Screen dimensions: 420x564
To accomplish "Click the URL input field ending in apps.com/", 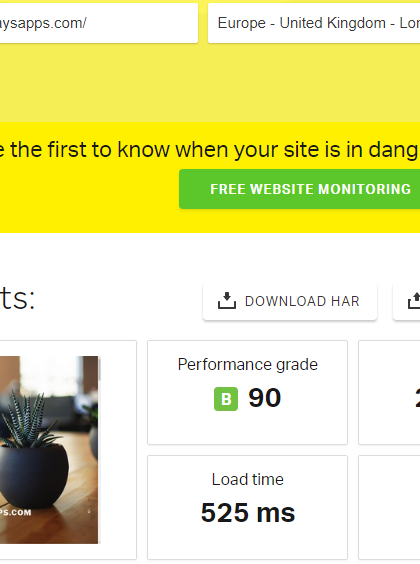I will [99, 23].
